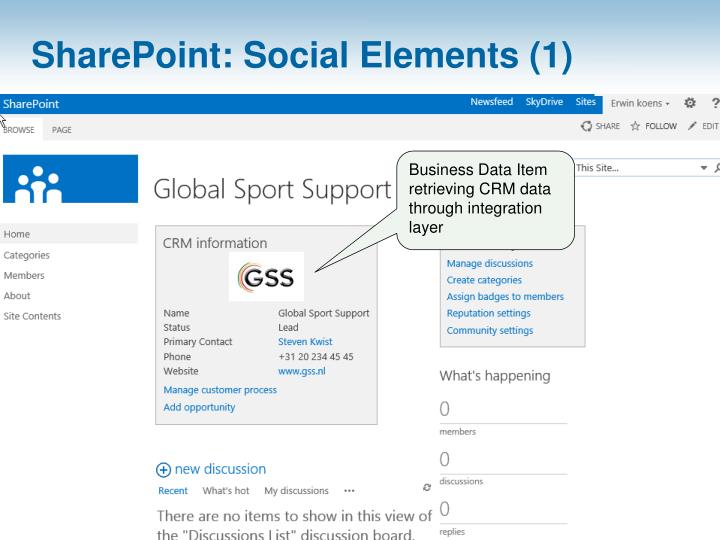The image size is (720, 540).
Task: Click the Follow star icon
Action: pyautogui.click(x=635, y=126)
